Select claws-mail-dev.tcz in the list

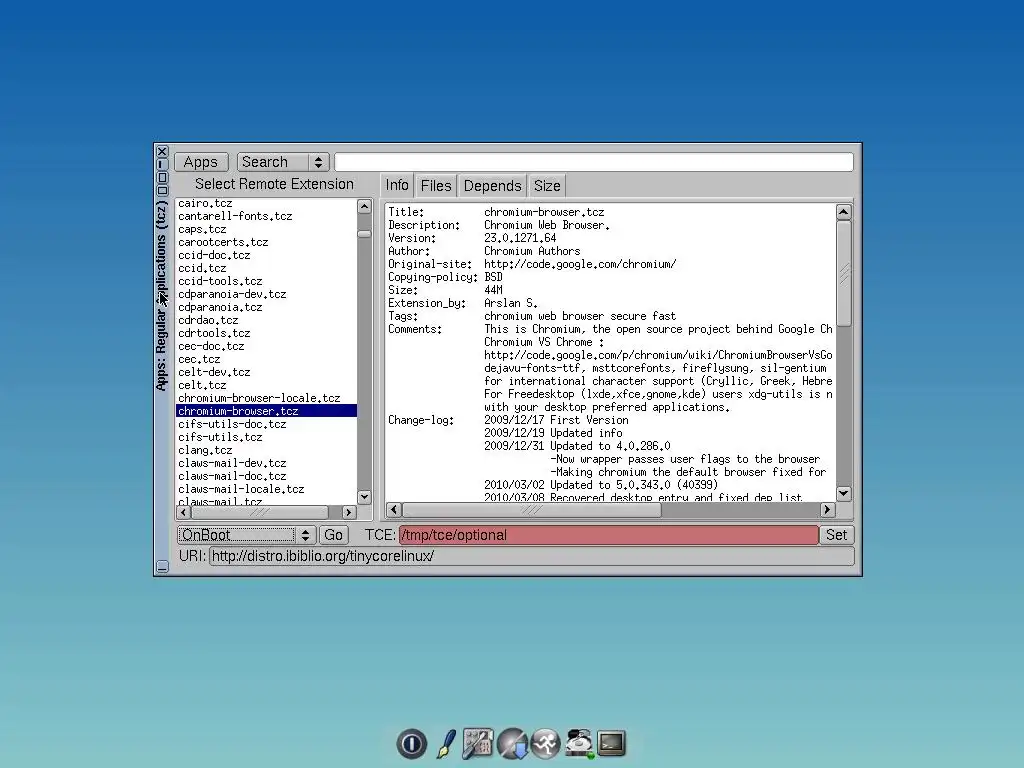[266, 463]
